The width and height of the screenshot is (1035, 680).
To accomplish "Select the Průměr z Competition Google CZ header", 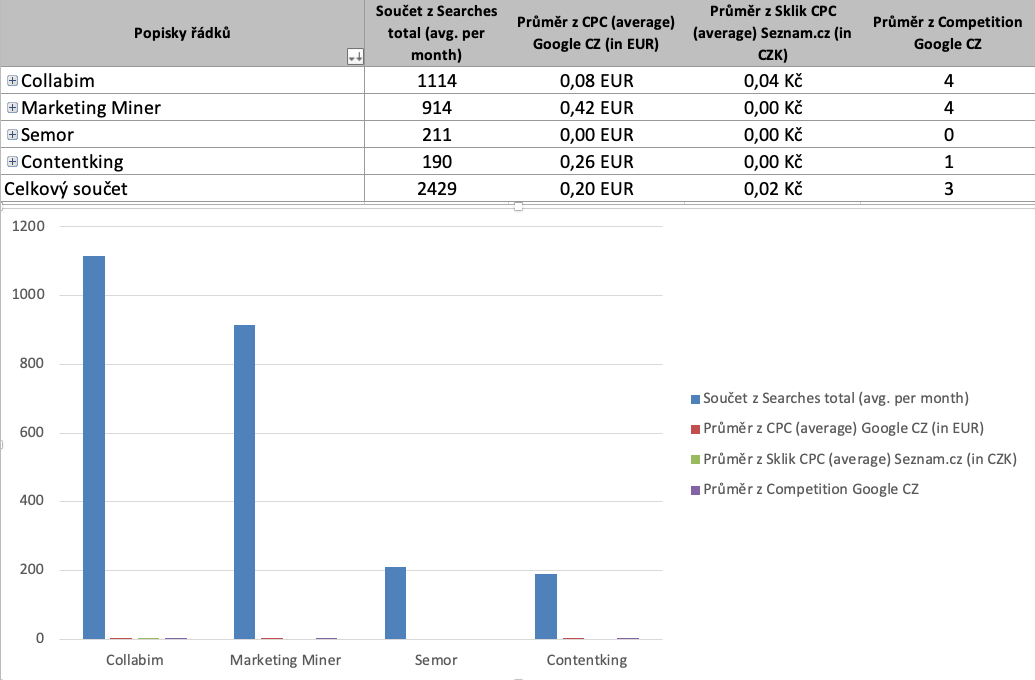I will [x=948, y=33].
